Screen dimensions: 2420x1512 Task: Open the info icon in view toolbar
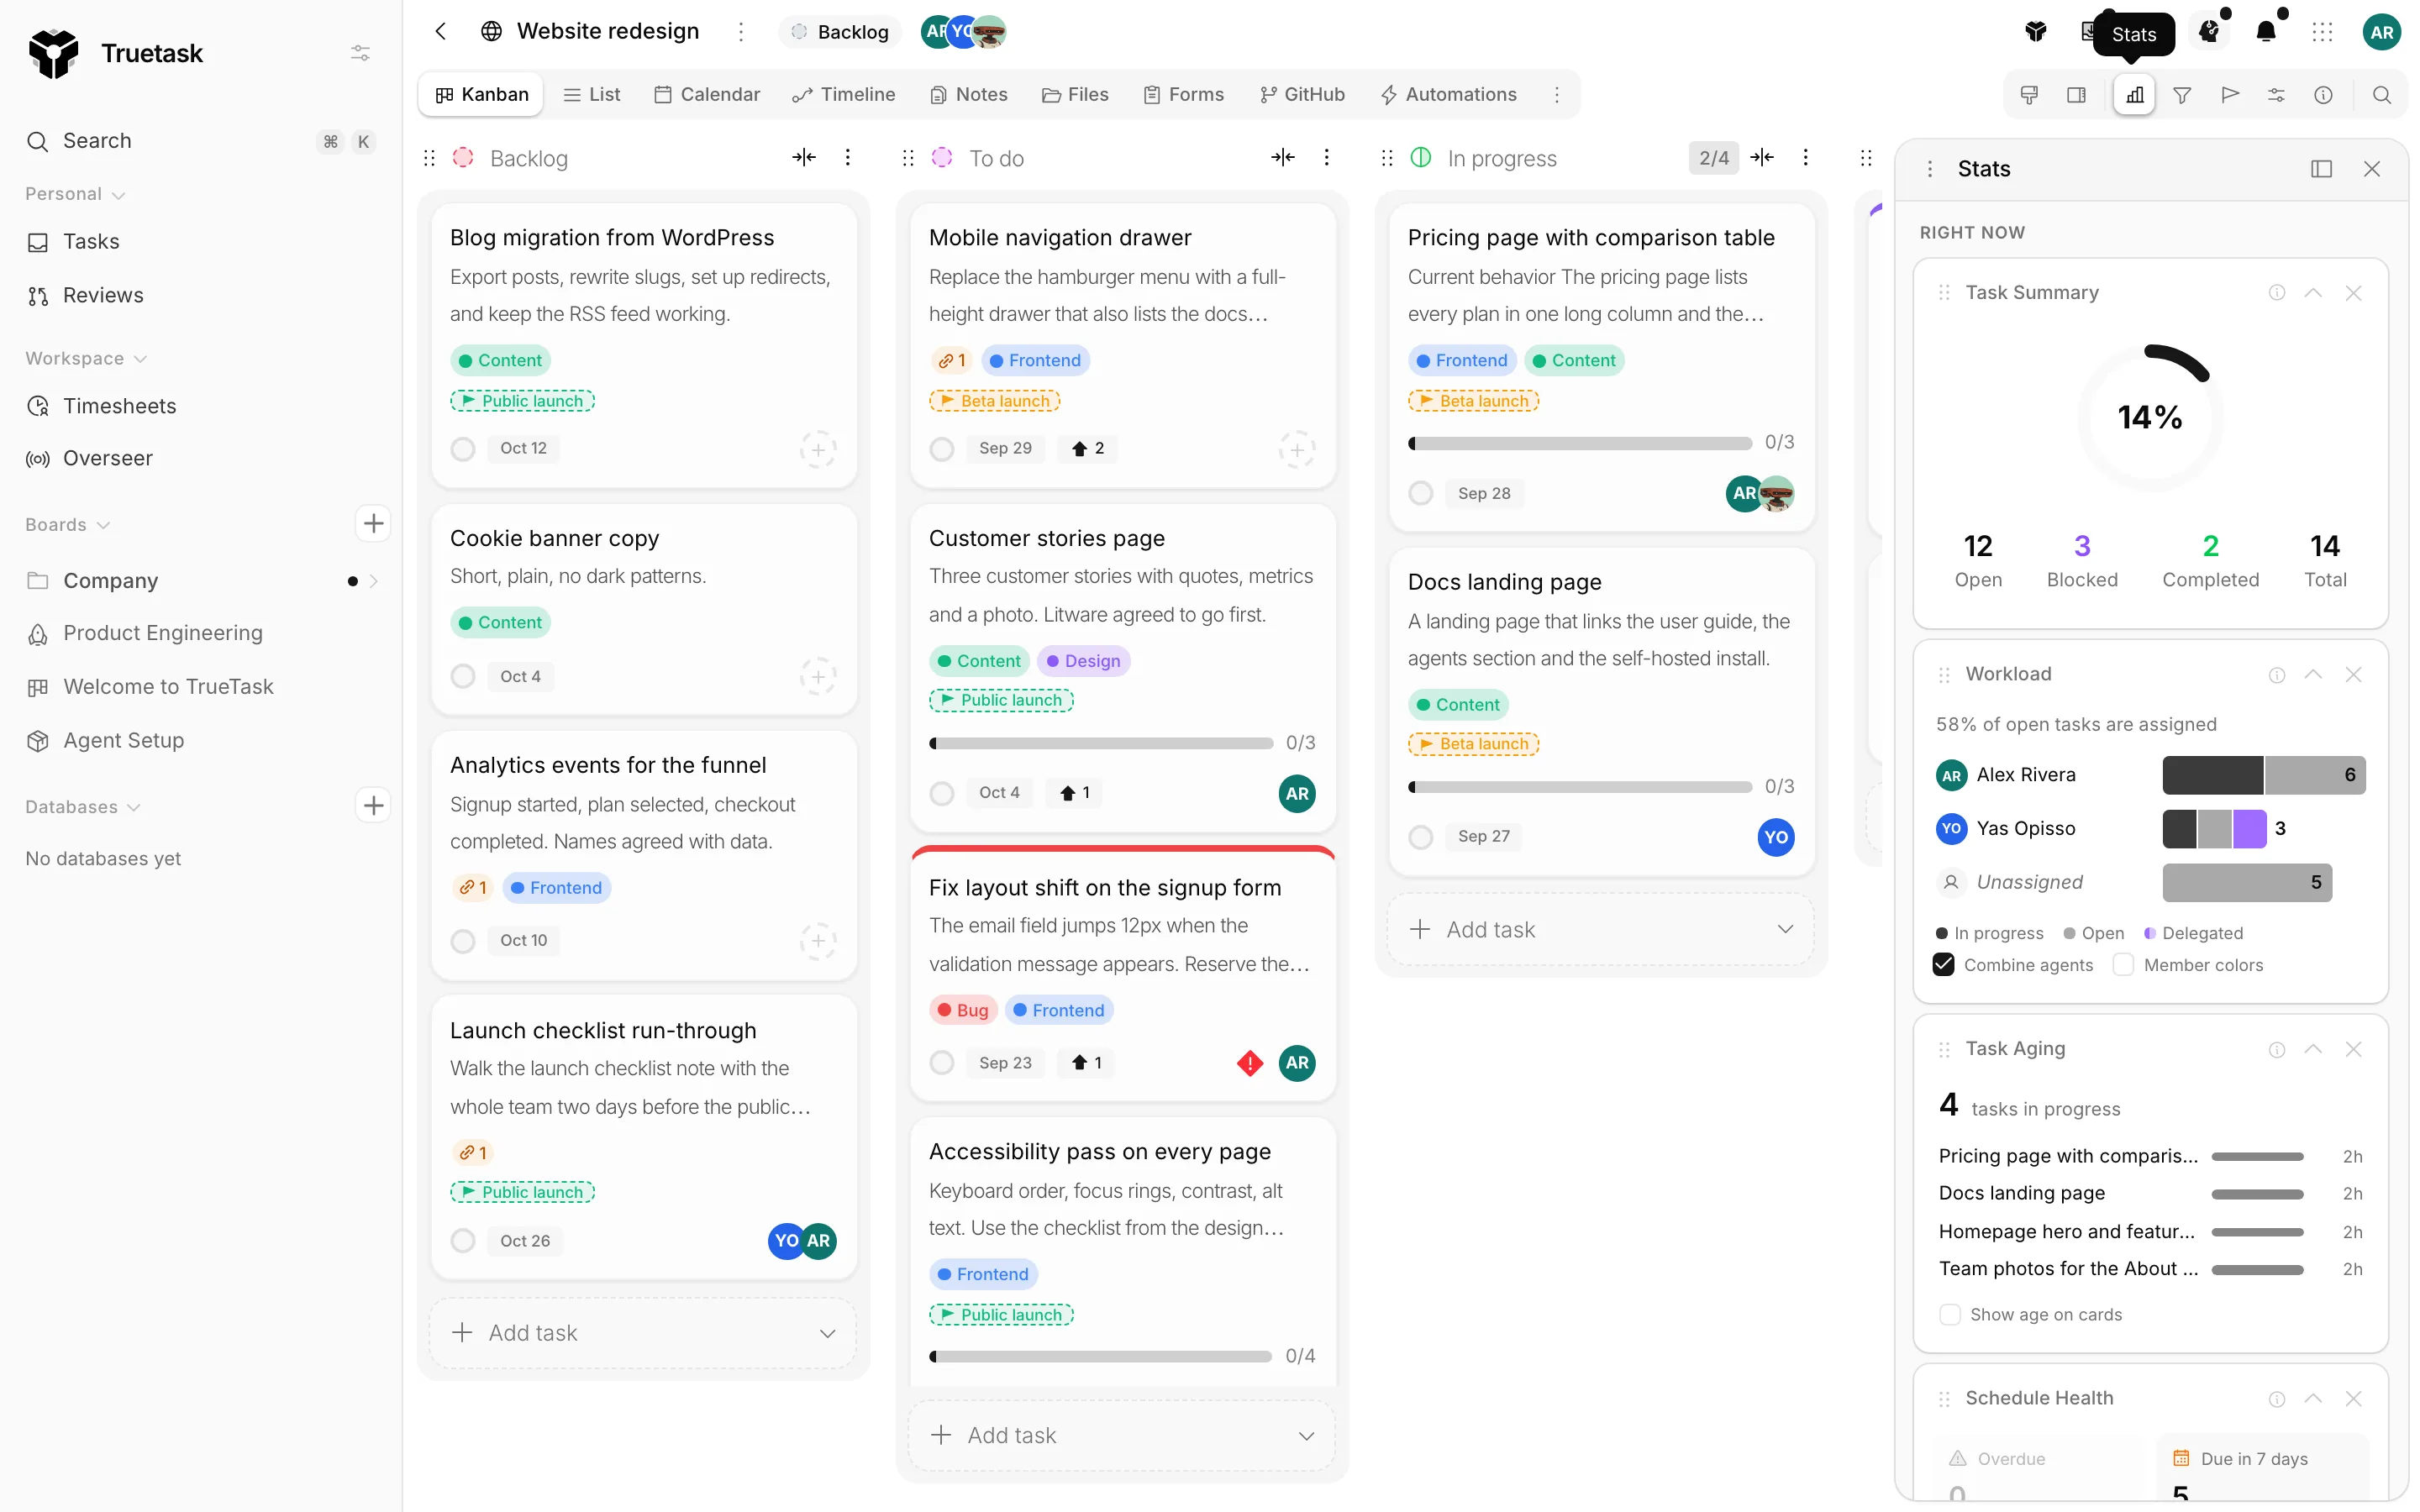(2323, 95)
